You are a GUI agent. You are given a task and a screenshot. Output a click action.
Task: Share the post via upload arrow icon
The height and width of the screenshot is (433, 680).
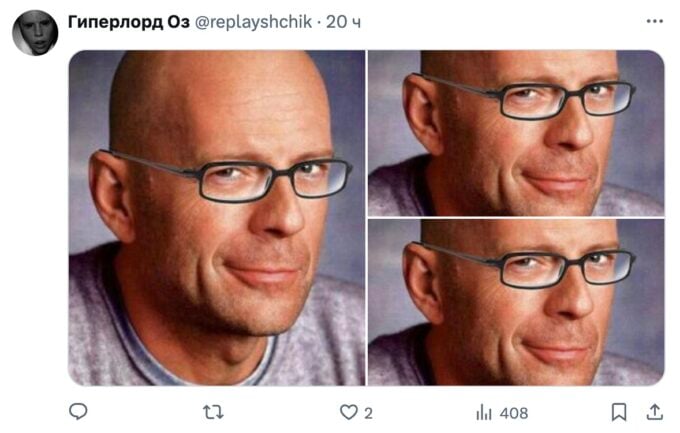pyautogui.click(x=655, y=412)
